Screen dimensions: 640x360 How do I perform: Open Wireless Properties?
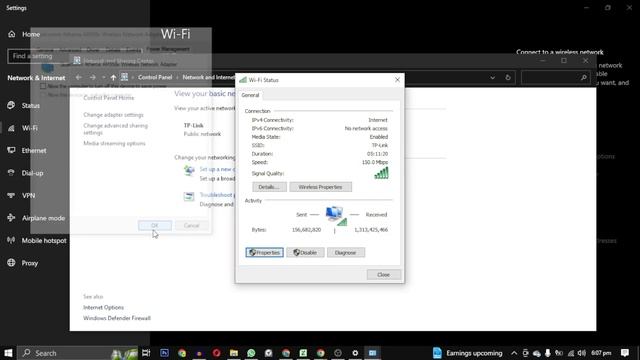coord(320,187)
